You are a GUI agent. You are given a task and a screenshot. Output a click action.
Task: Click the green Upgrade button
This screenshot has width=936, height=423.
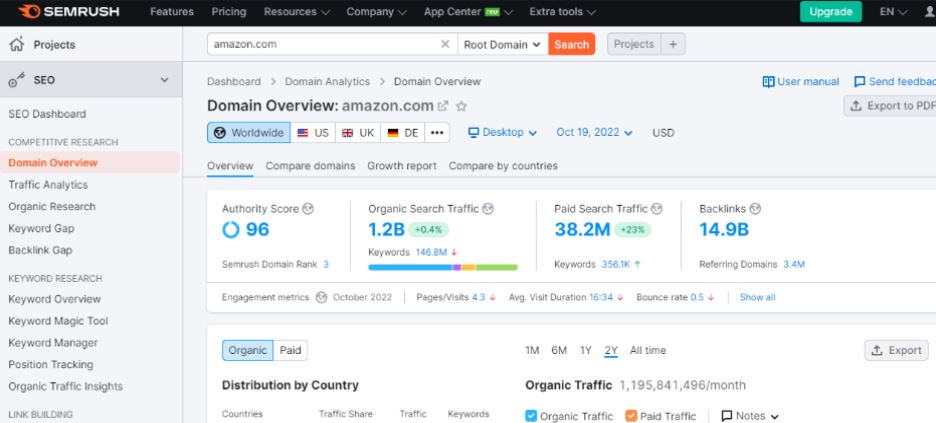(830, 12)
